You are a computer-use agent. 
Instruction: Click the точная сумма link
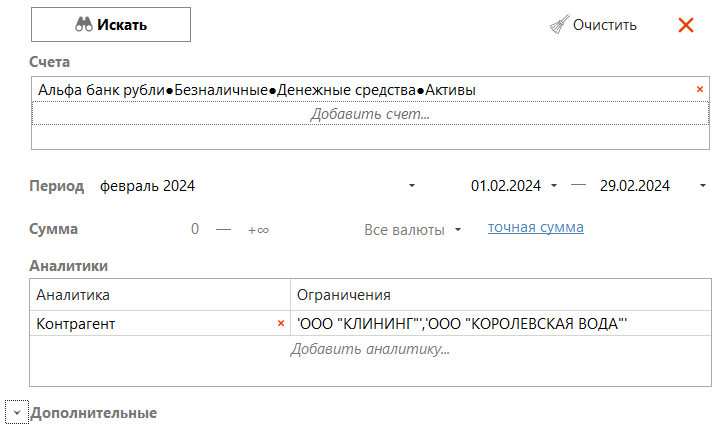(535, 228)
